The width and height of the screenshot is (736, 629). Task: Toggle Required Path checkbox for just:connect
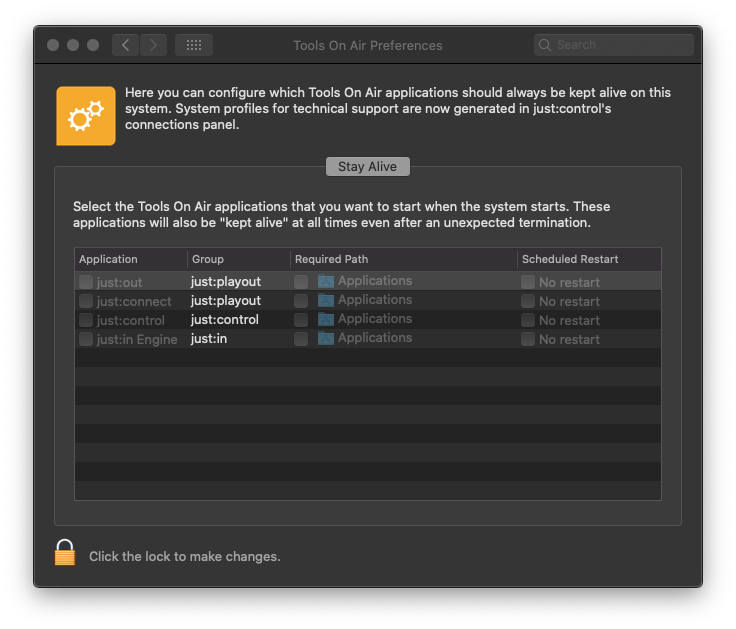(x=301, y=300)
